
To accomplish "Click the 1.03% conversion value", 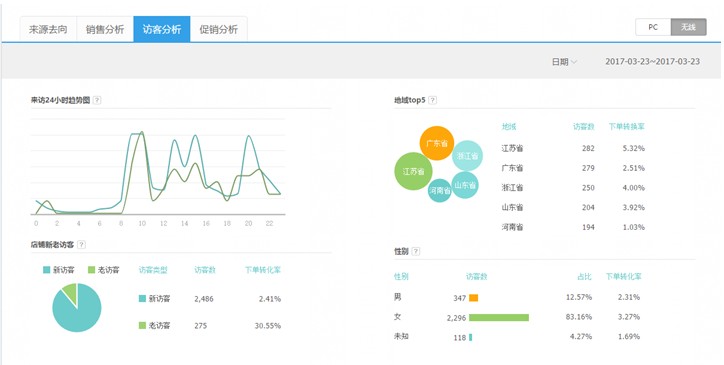I will pyautogui.click(x=634, y=227).
